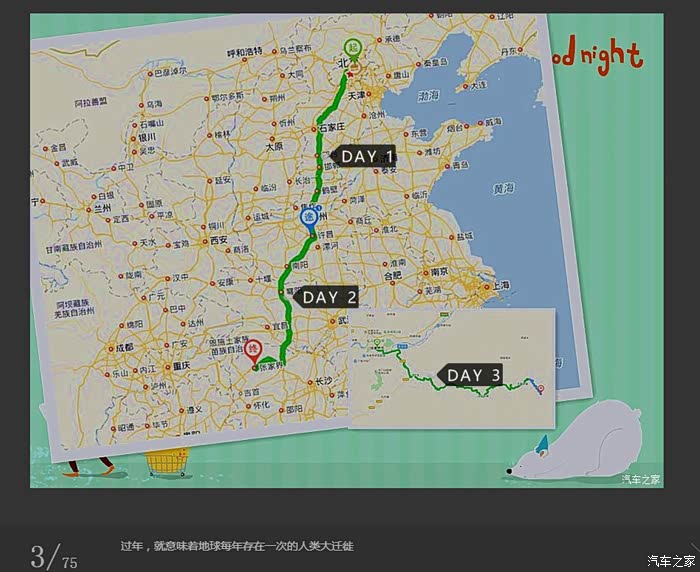Click the 合肥 city label

coord(393,276)
